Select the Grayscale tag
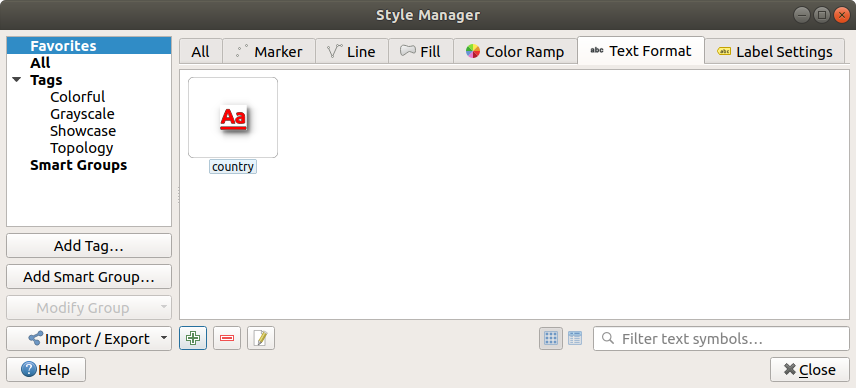 tap(82, 114)
